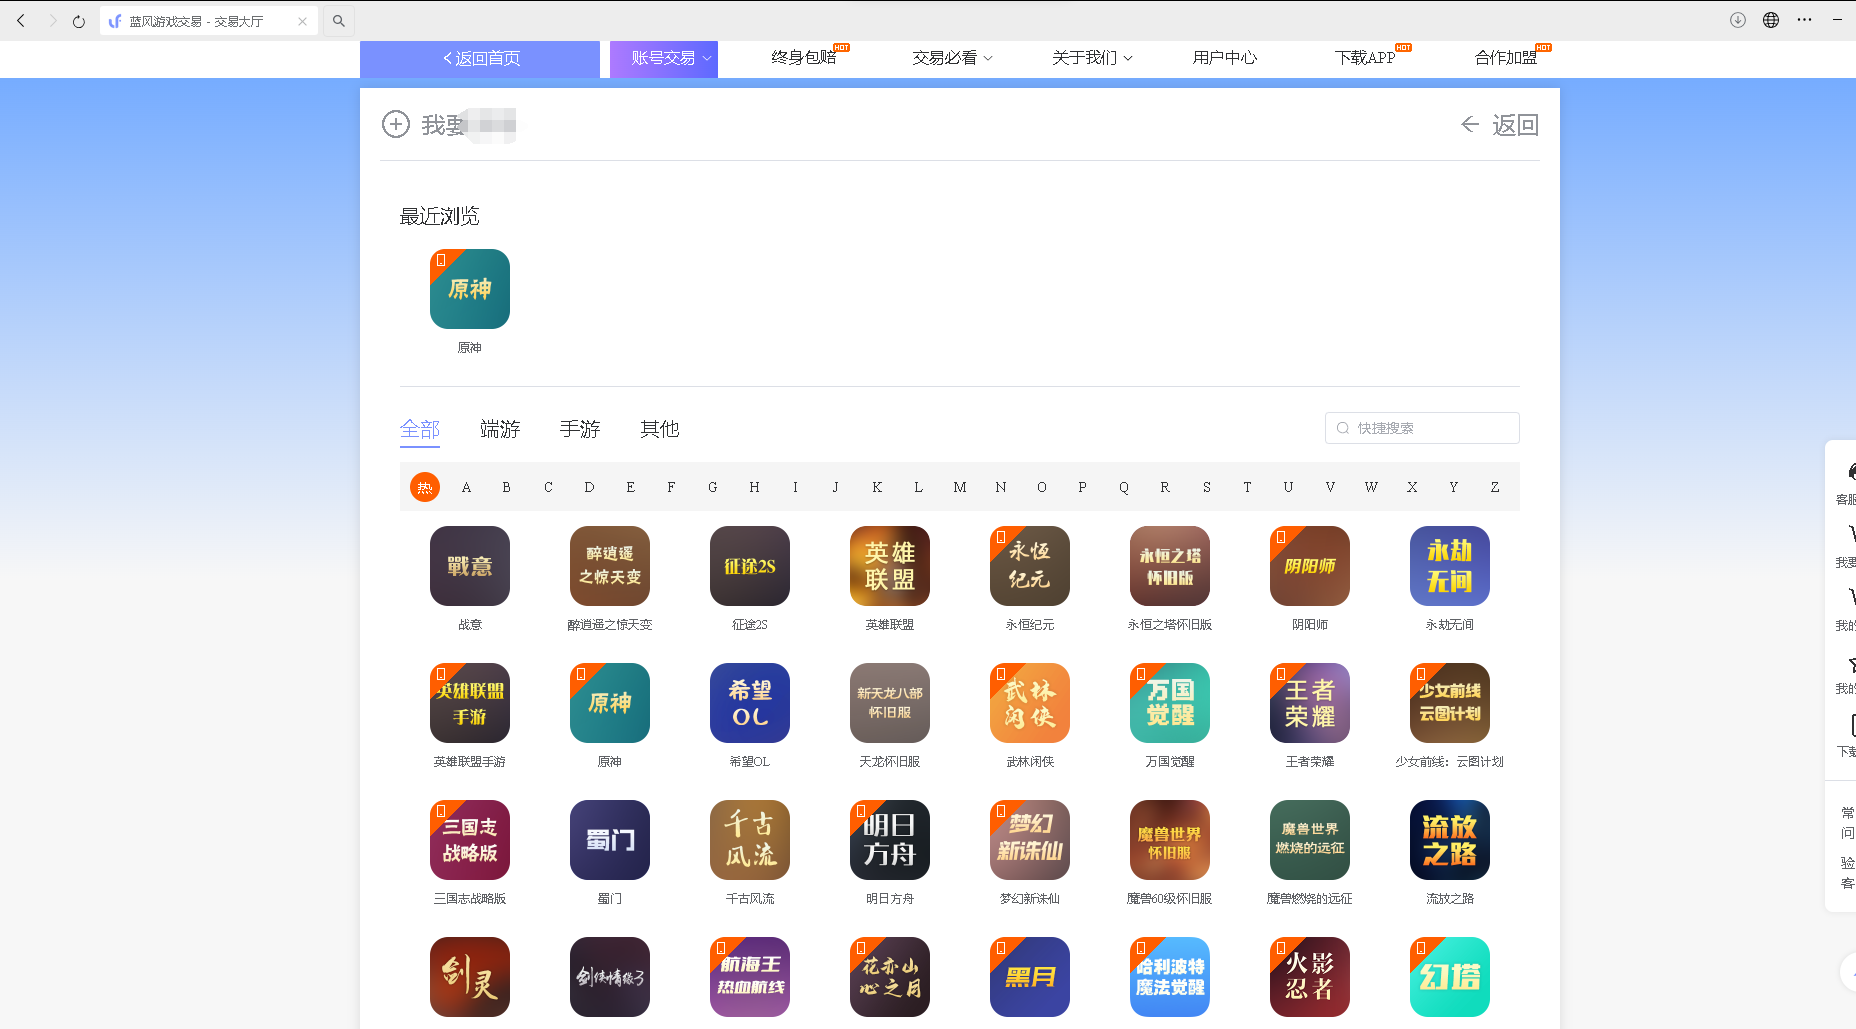
Task: Click the 哈利波特魔法觉醒 game icon
Action: pos(1169,977)
